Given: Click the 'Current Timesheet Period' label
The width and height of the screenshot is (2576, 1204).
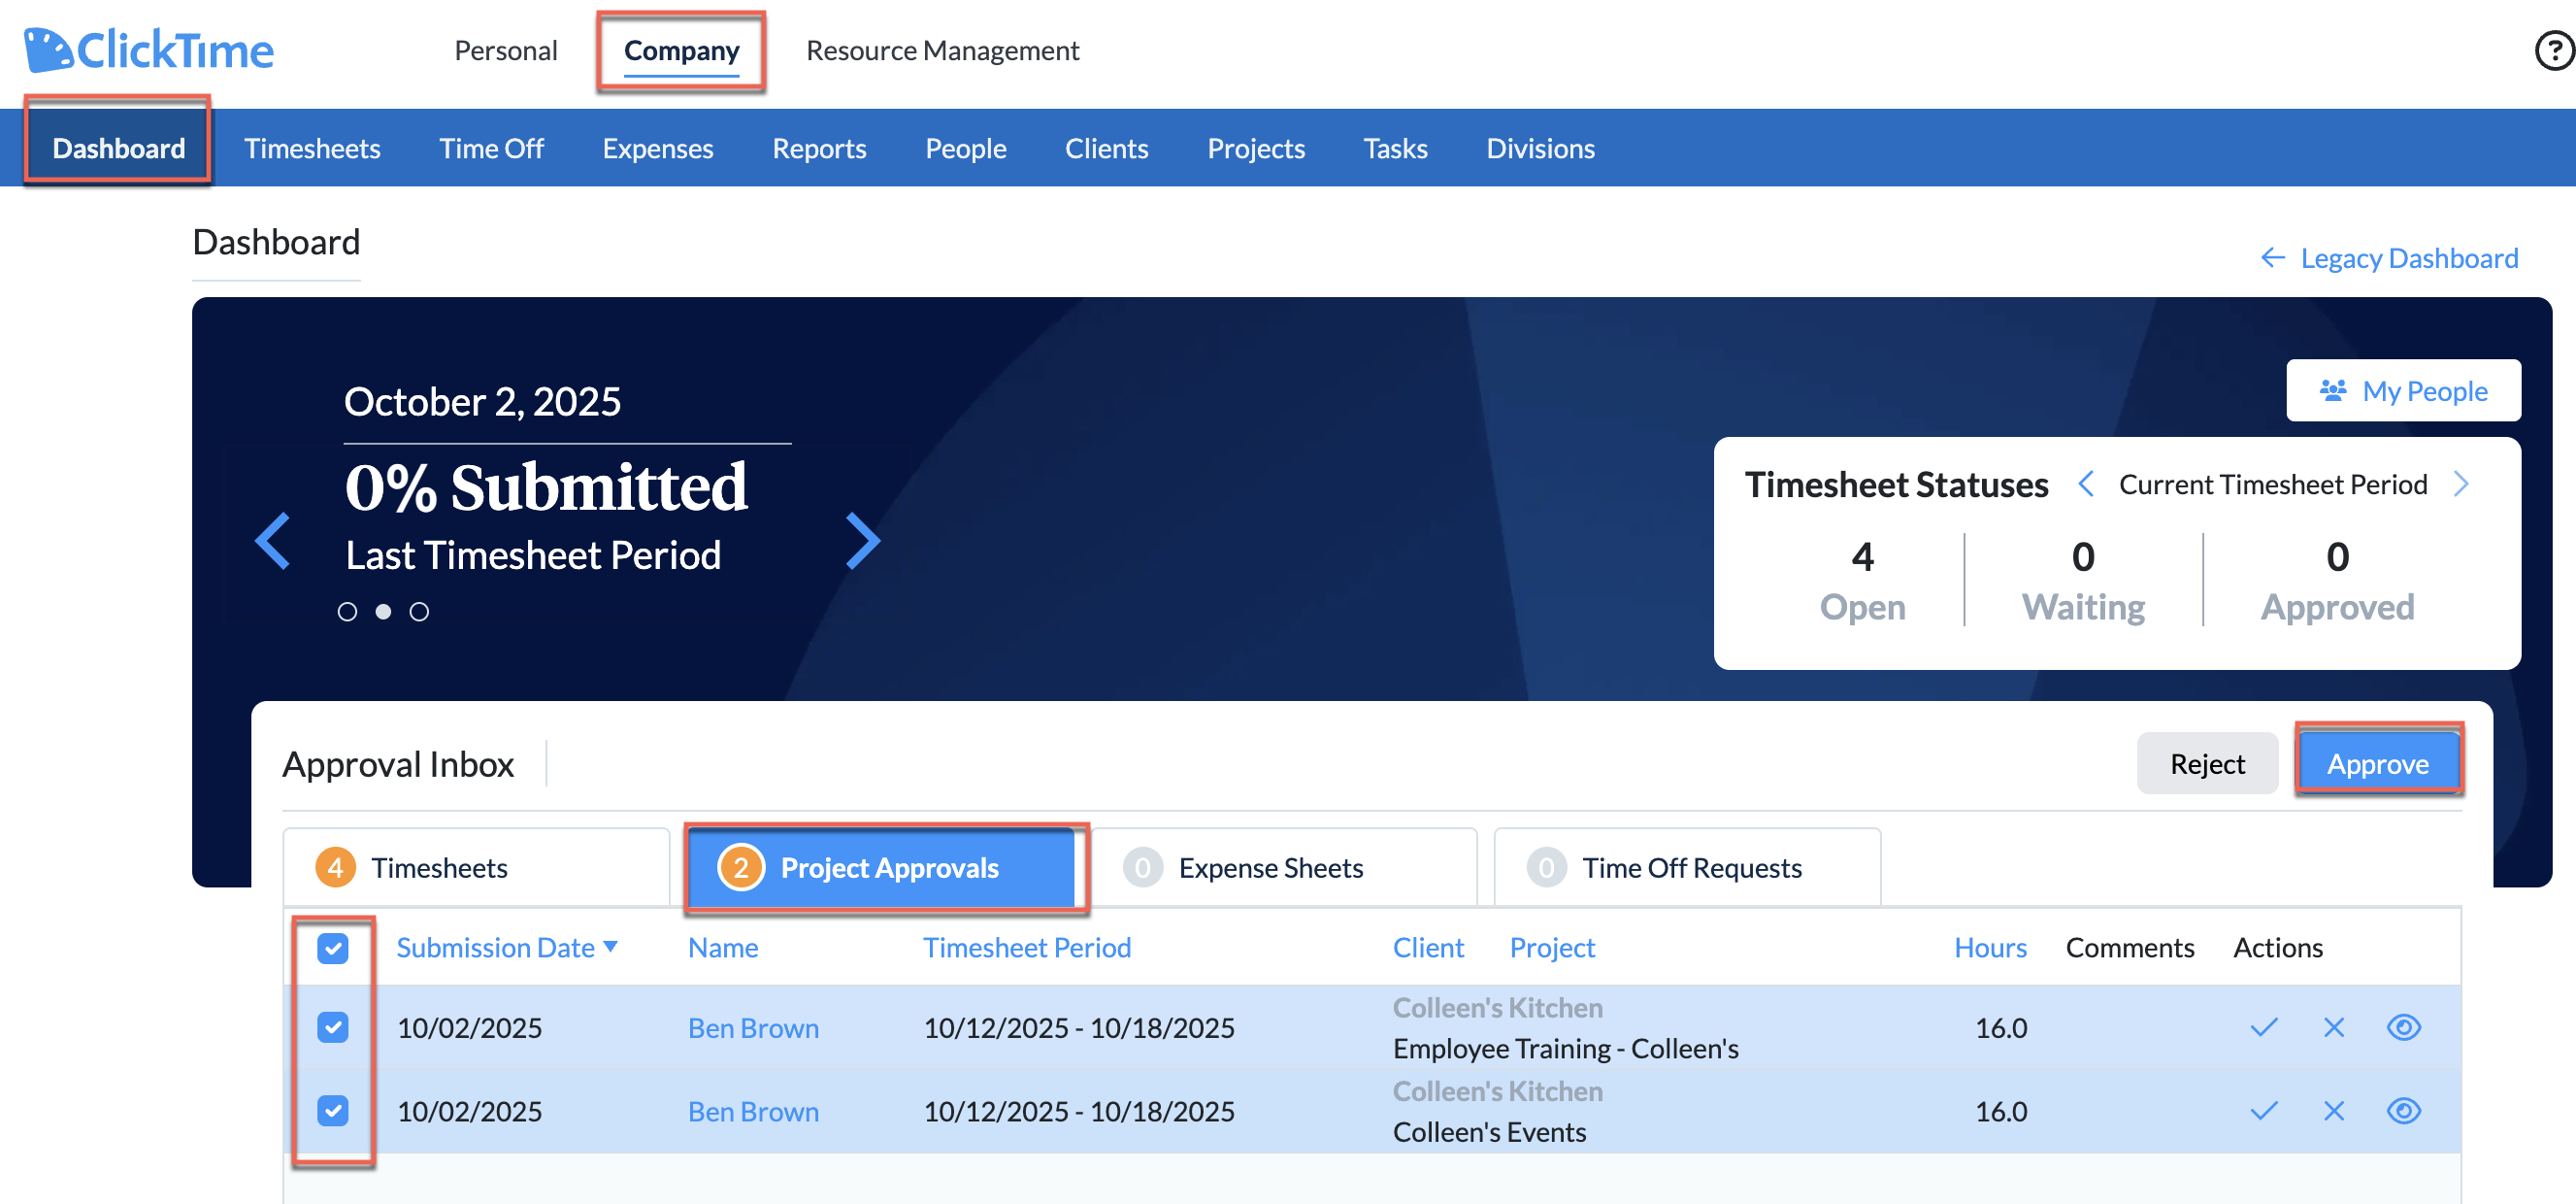Looking at the screenshot, I should coord(2273,484).
